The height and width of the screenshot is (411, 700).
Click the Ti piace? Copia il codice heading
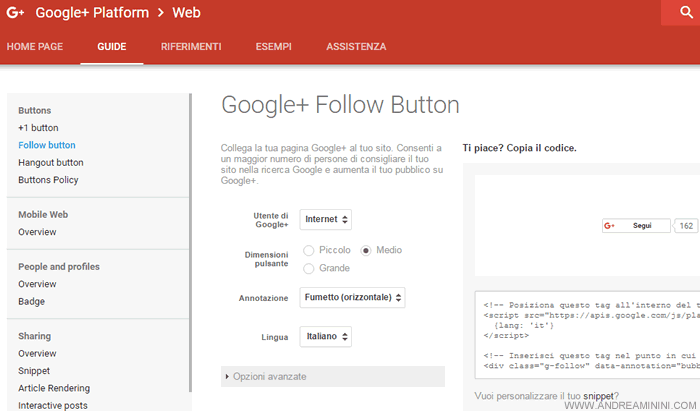pyautogui.click(x=520, y=148)
